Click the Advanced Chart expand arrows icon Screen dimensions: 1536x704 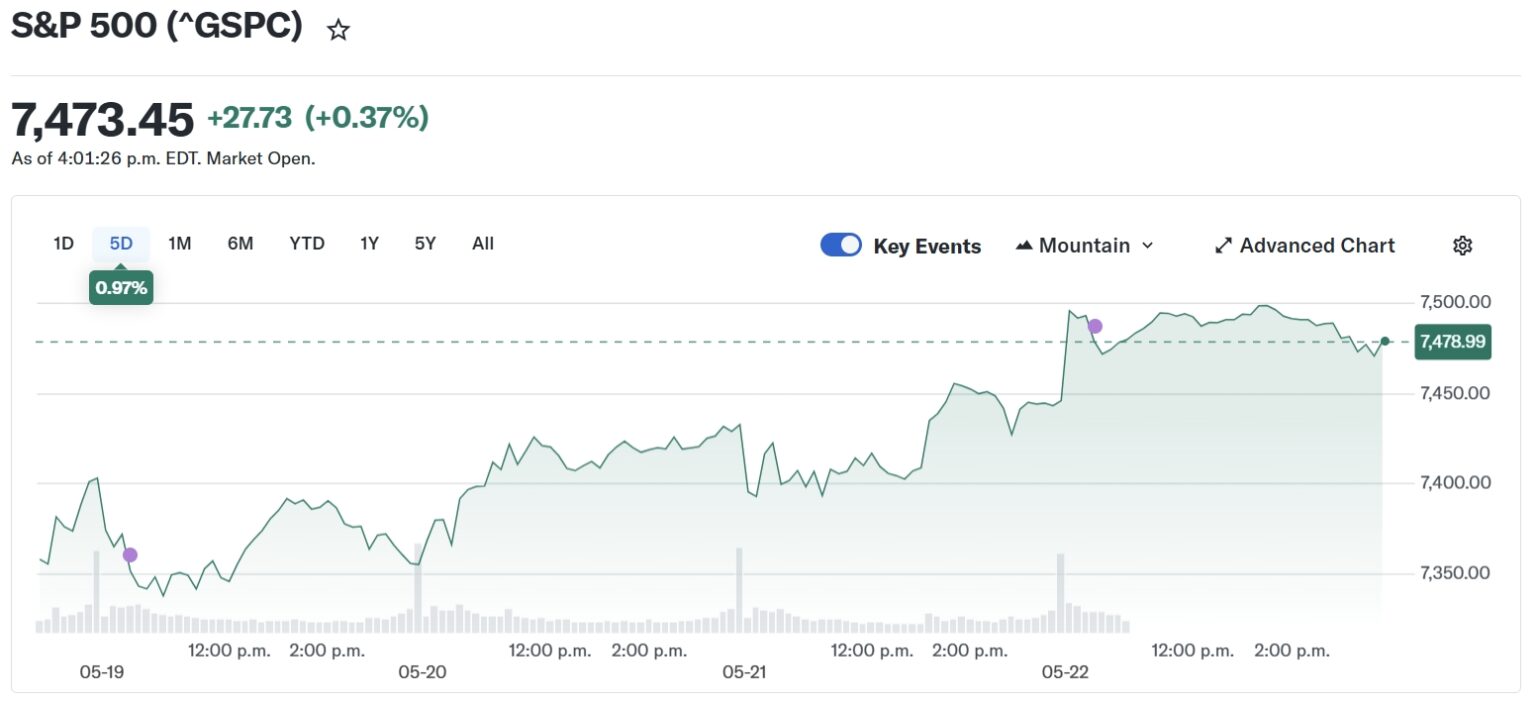click(x=1223, y=246)
